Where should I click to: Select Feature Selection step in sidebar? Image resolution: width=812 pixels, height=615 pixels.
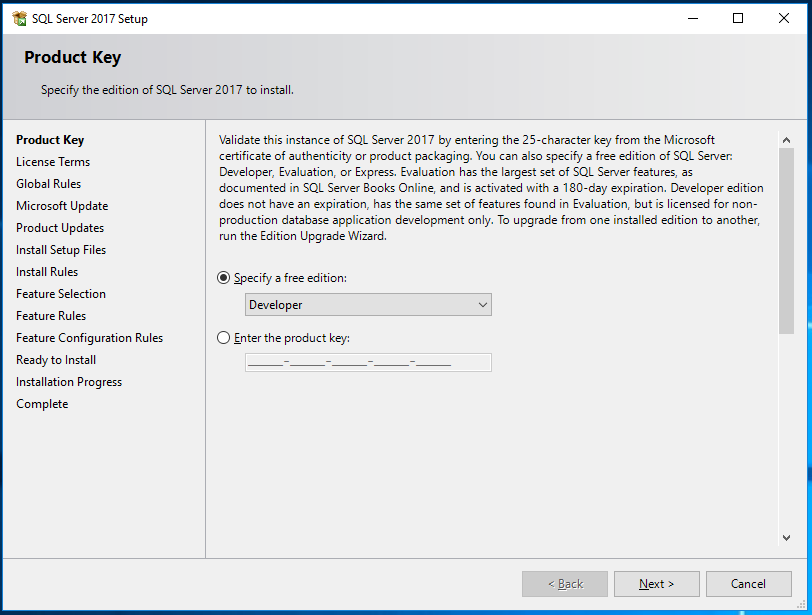[x=61, y=294]
